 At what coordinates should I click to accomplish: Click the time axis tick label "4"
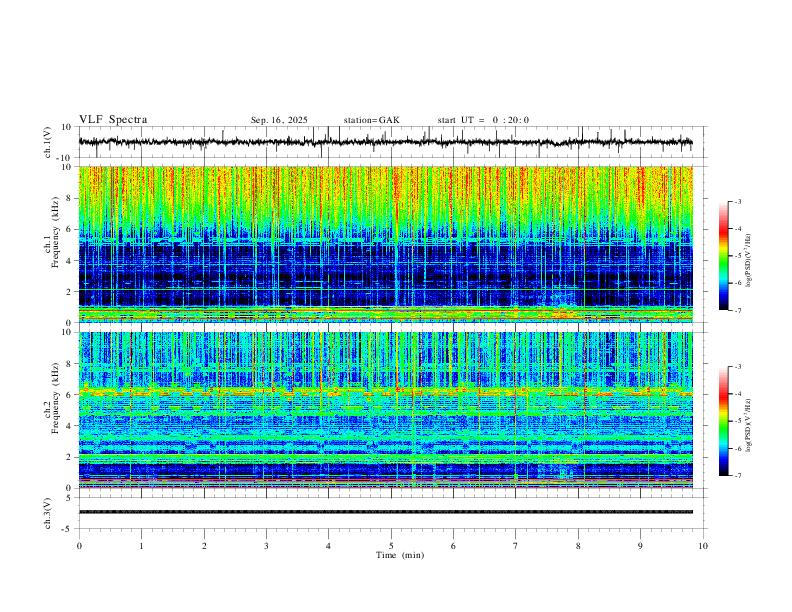click(328, 546)
